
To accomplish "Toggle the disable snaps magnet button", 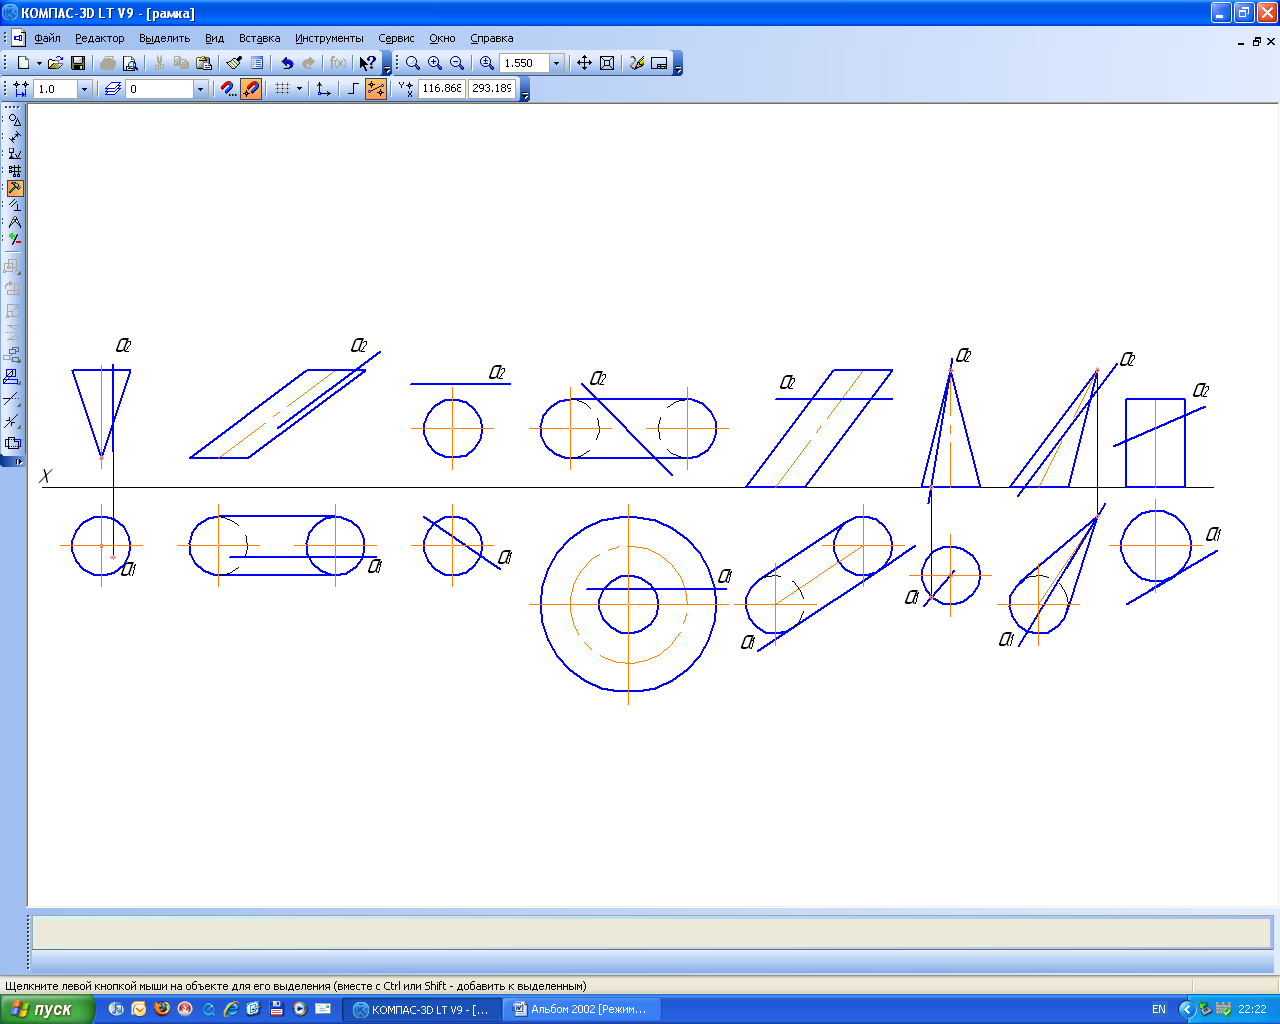I will pos(251,89).
